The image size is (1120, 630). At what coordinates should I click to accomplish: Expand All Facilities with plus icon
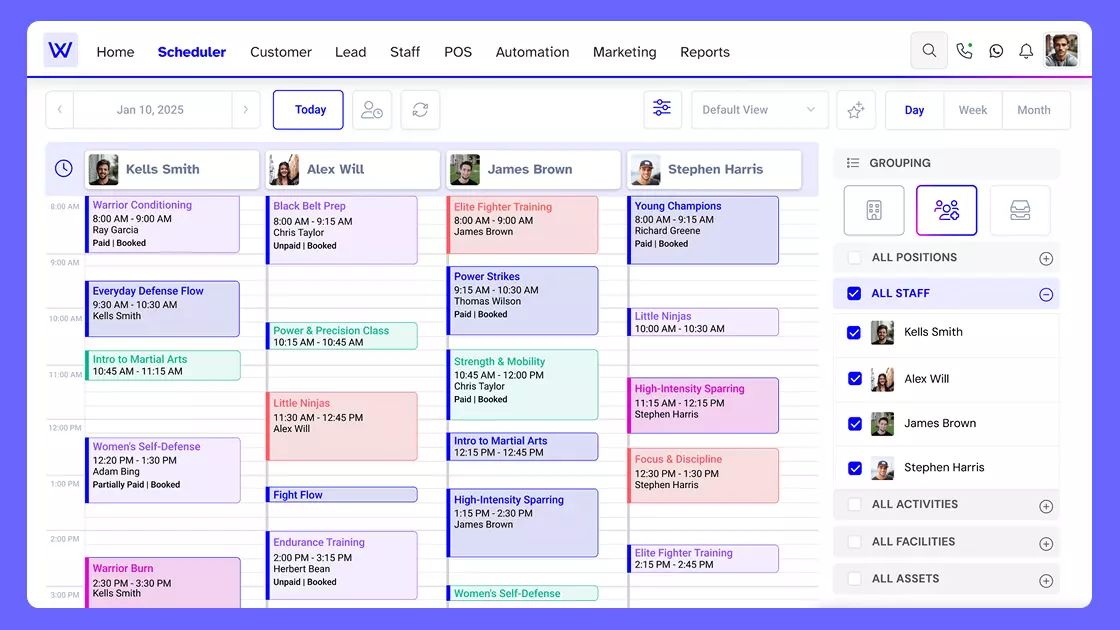[x=1046, y=544]
